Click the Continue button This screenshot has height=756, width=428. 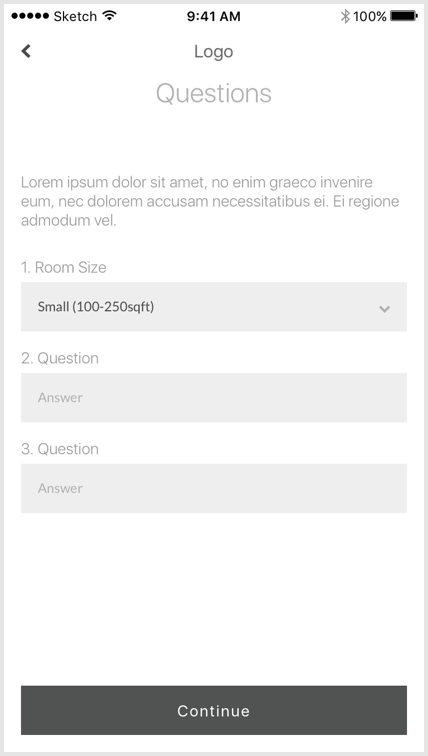pyautogui.click(x=214, y=710)
